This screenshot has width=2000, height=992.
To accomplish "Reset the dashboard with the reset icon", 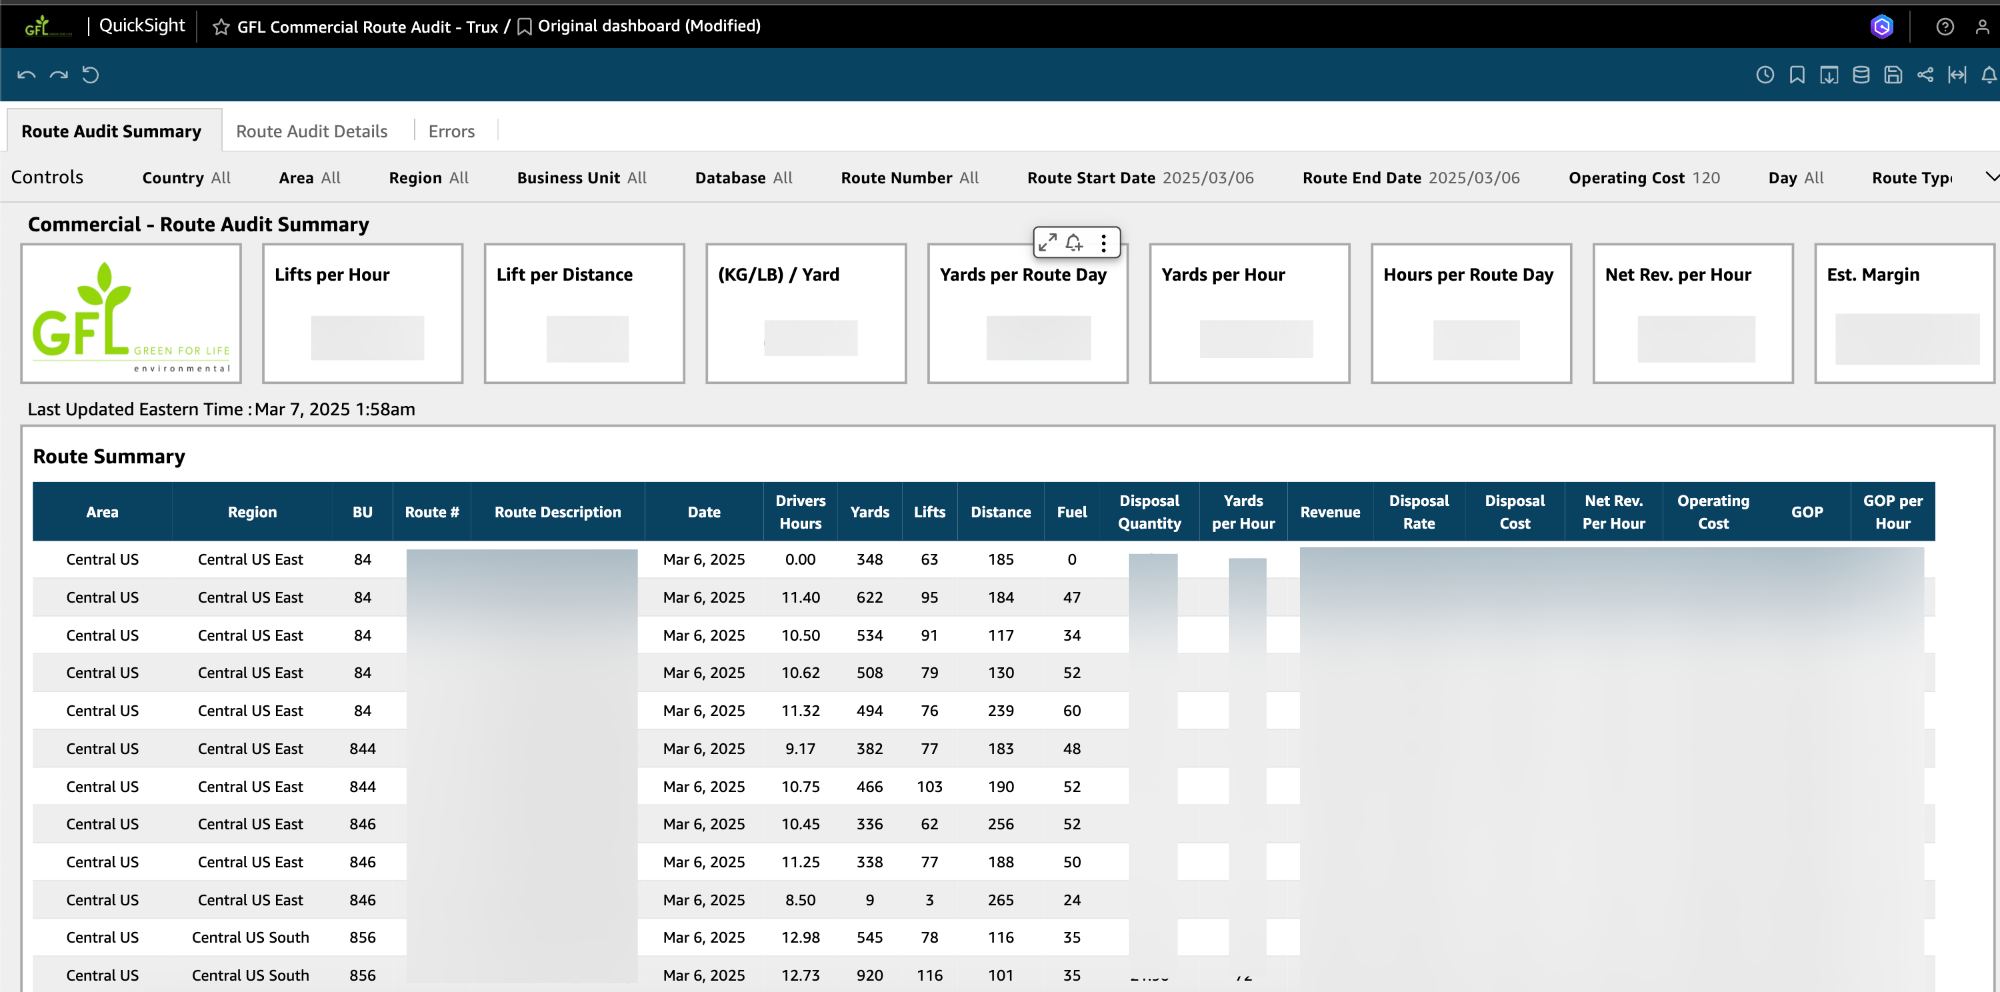I will pyautogui.click(x=90, y=75).
